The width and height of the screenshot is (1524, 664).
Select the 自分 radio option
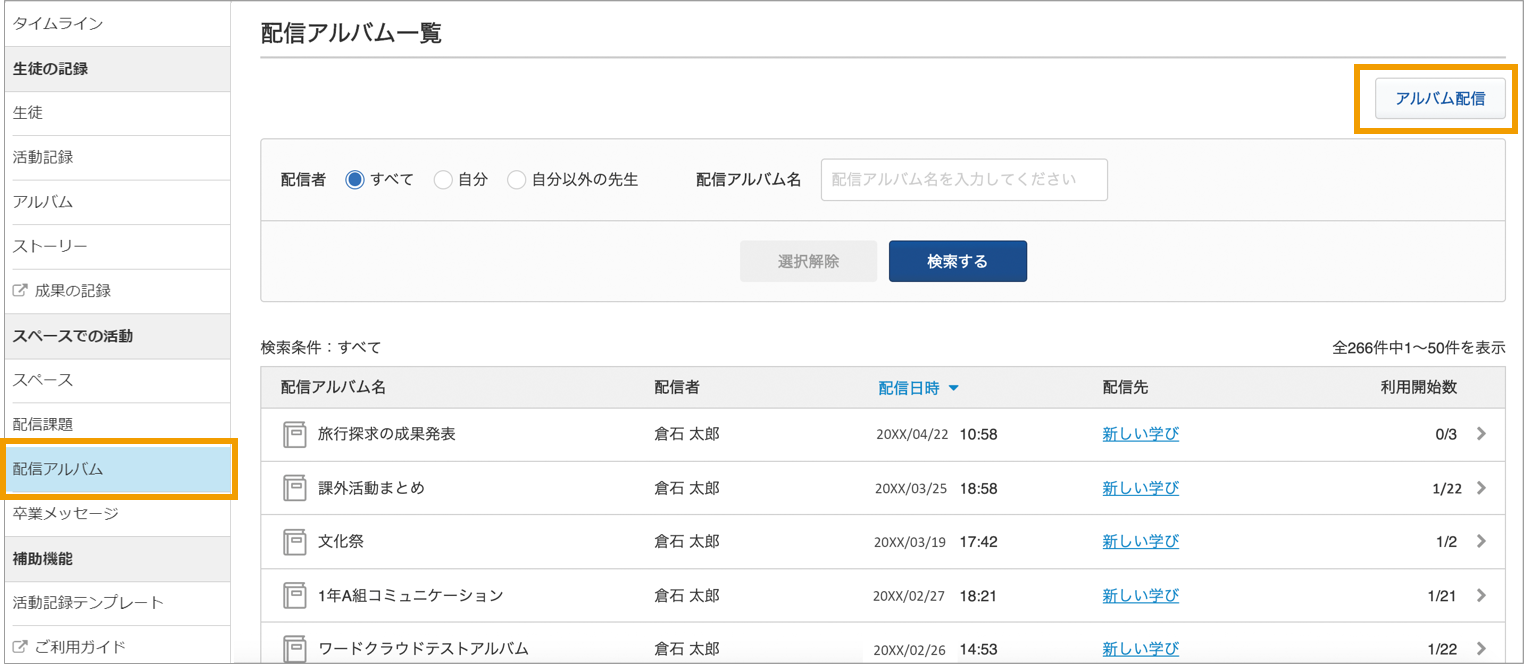click(443, 180)
